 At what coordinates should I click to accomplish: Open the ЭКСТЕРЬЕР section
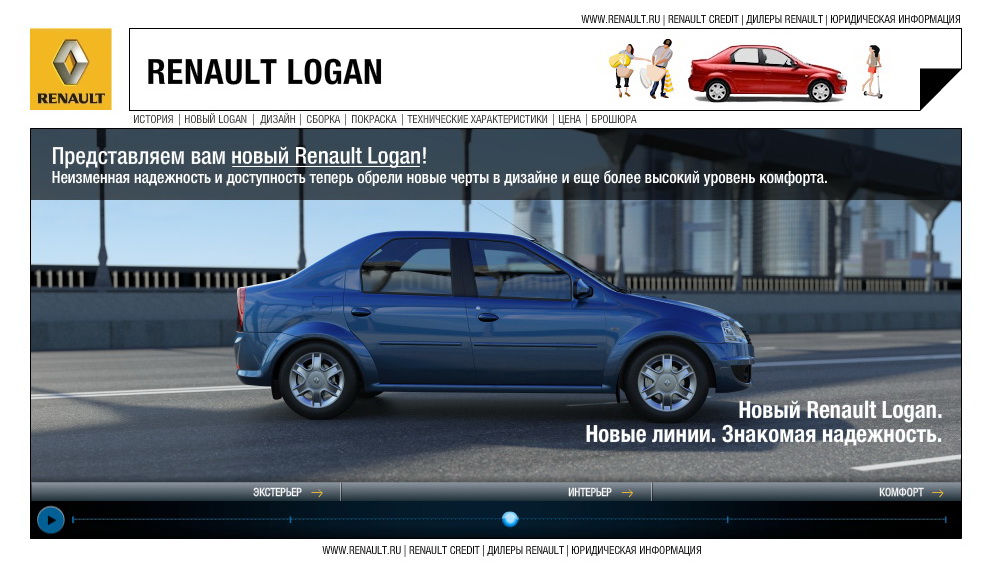[x=278, y=492]
